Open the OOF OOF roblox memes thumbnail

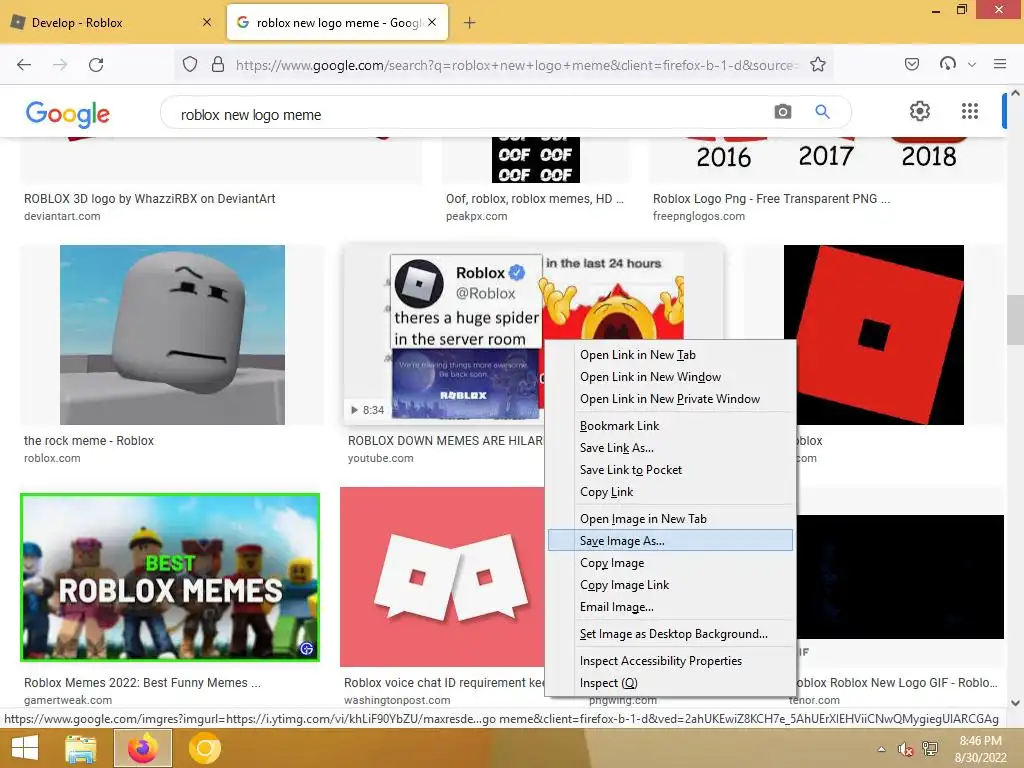(x=536, y=160)
